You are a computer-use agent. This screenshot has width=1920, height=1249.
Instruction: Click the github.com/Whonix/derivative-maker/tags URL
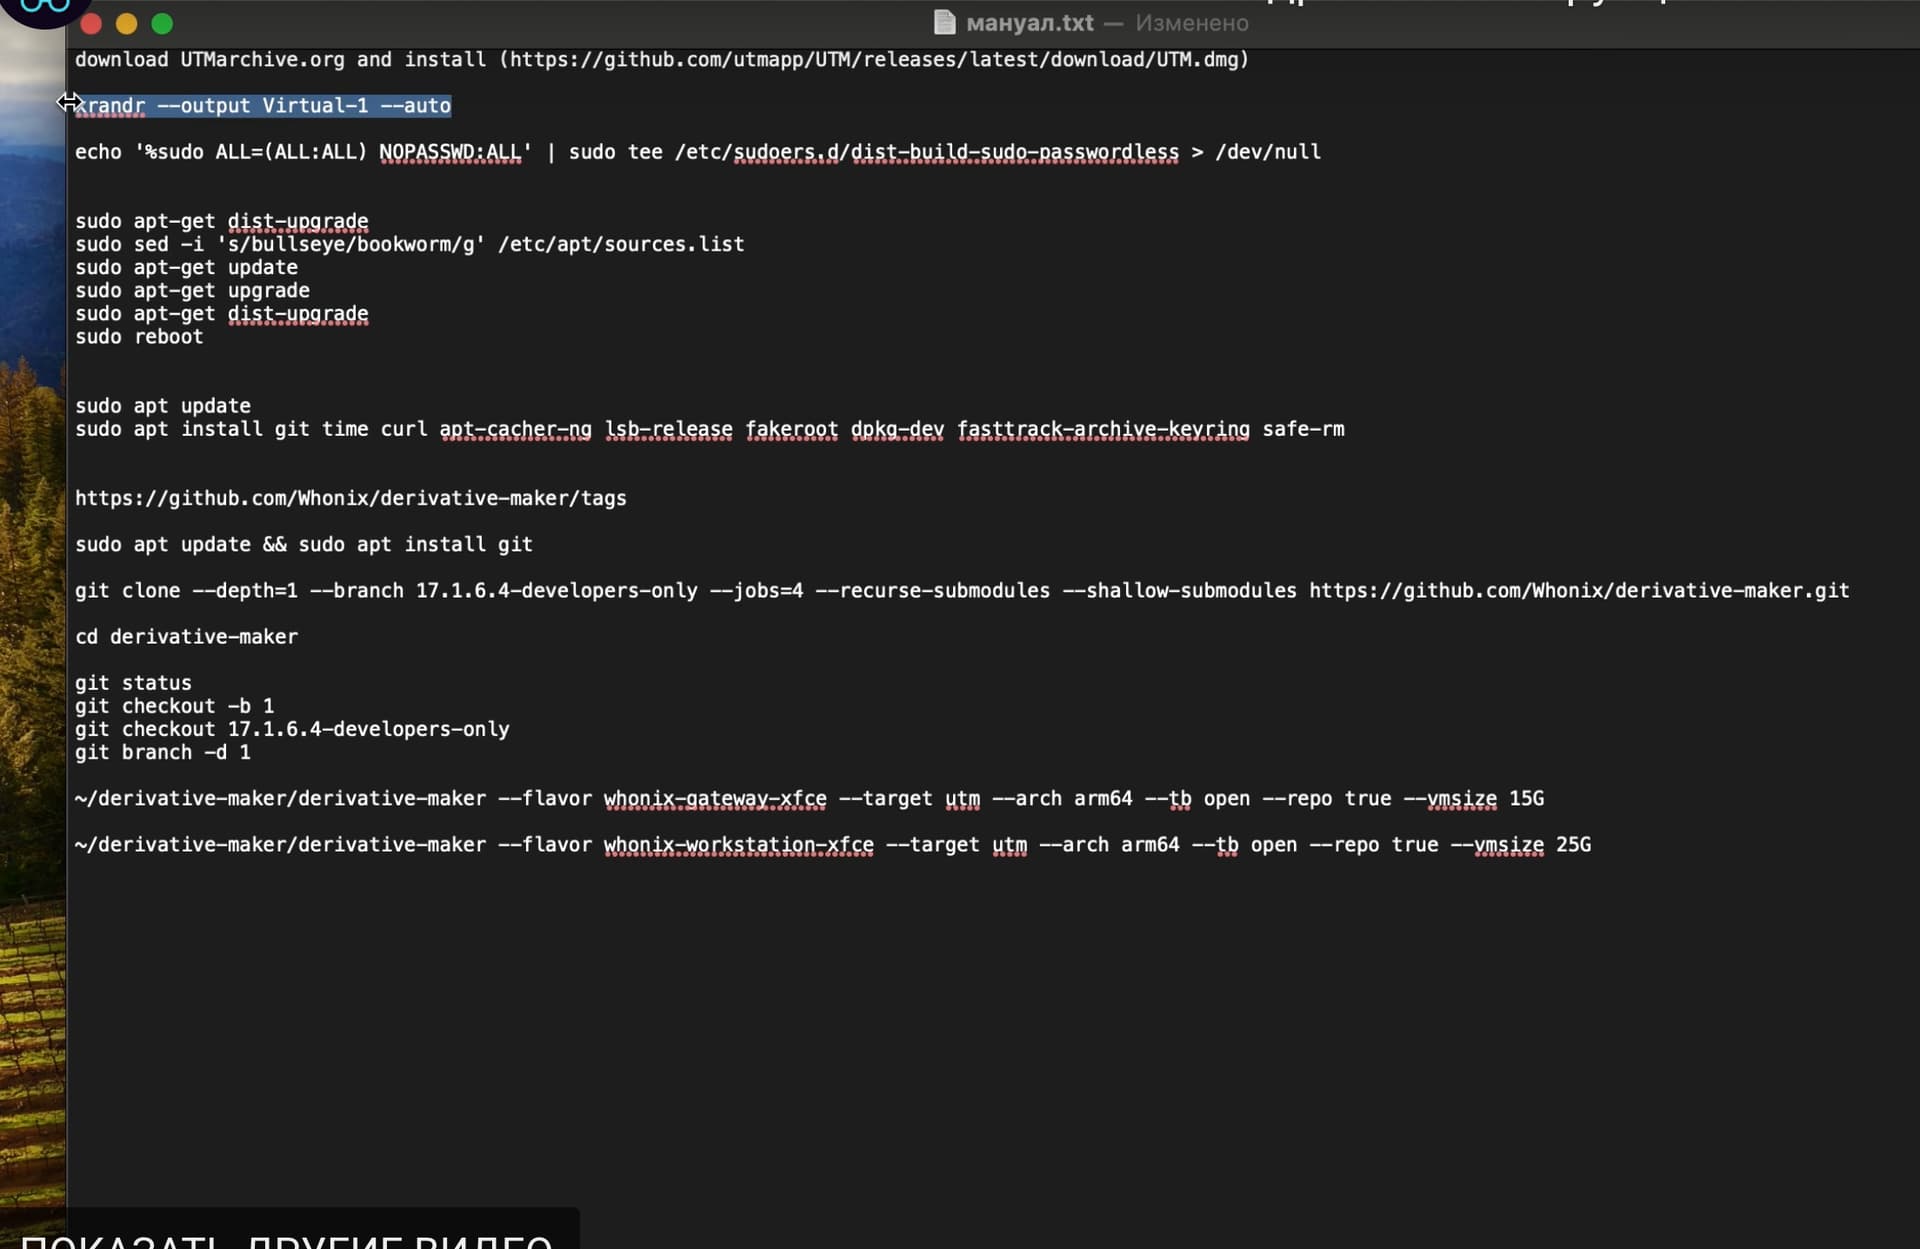pos(351,498)
